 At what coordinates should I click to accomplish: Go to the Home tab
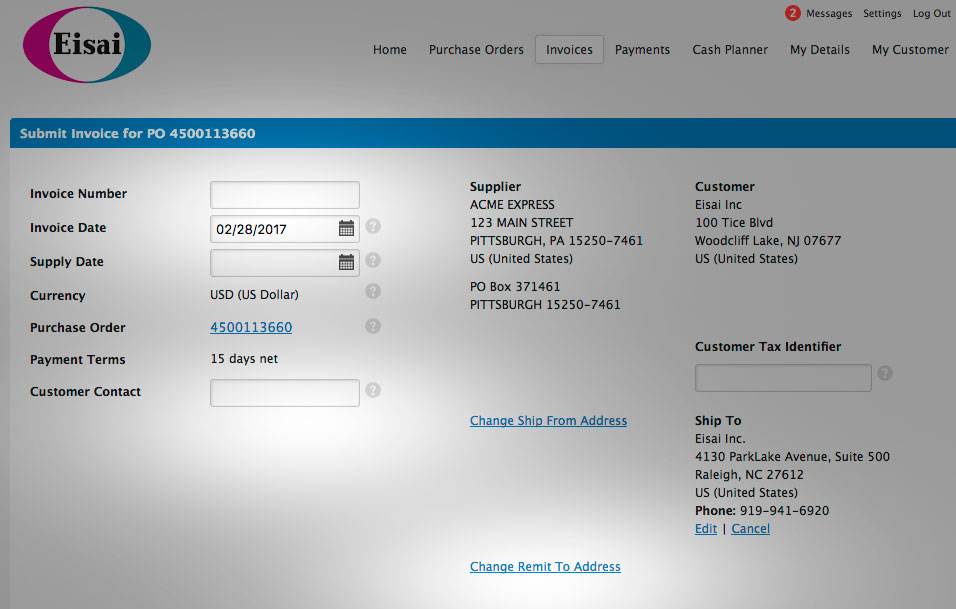point(390,49)
